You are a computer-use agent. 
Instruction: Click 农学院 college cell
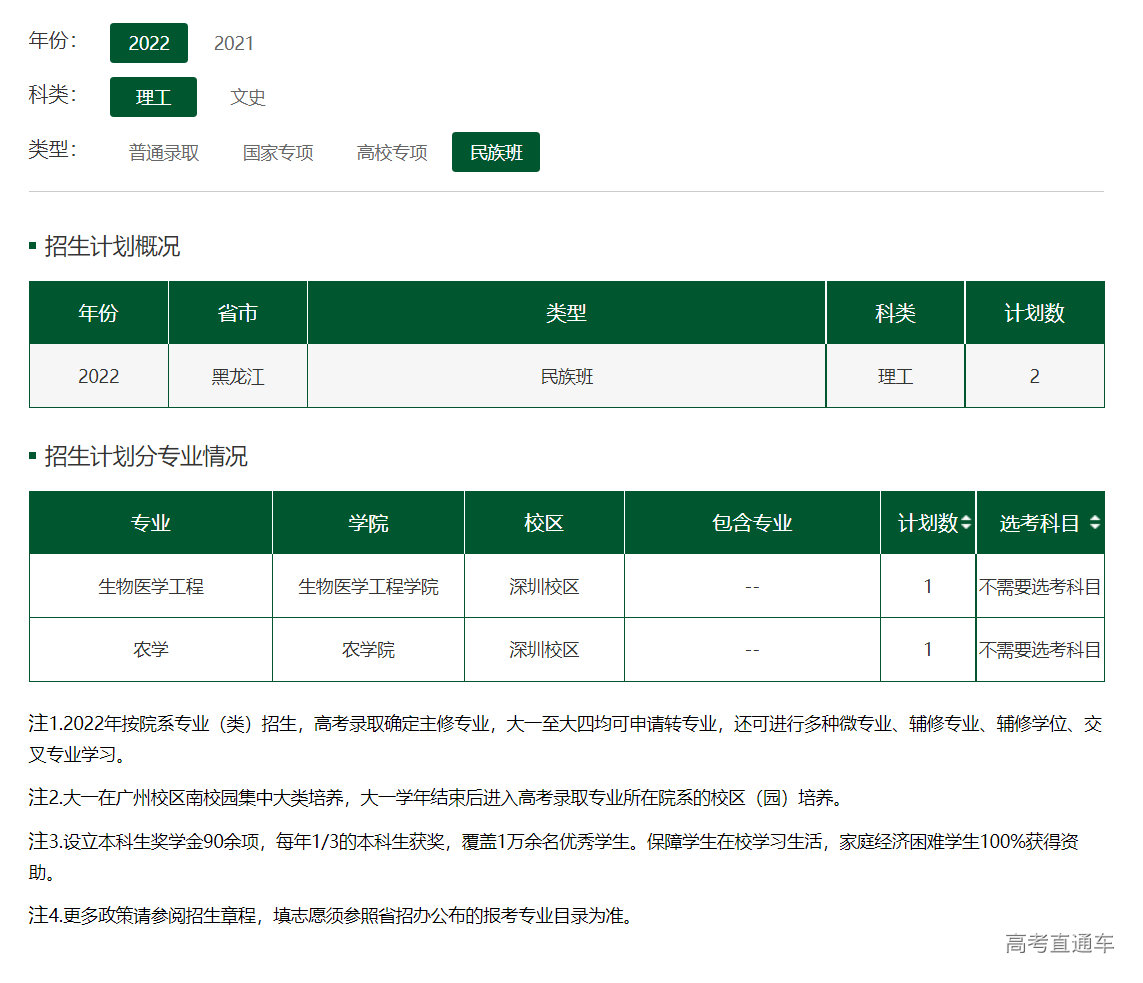(x=368, y=650)
